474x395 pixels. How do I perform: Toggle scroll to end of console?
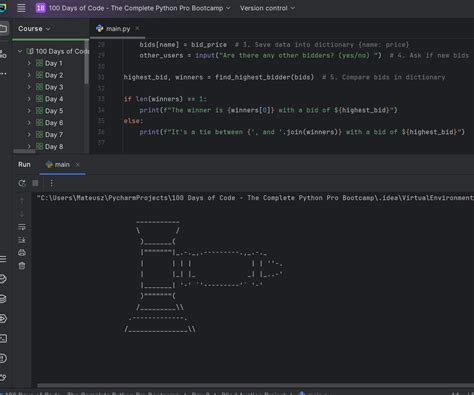click(22, 240)
